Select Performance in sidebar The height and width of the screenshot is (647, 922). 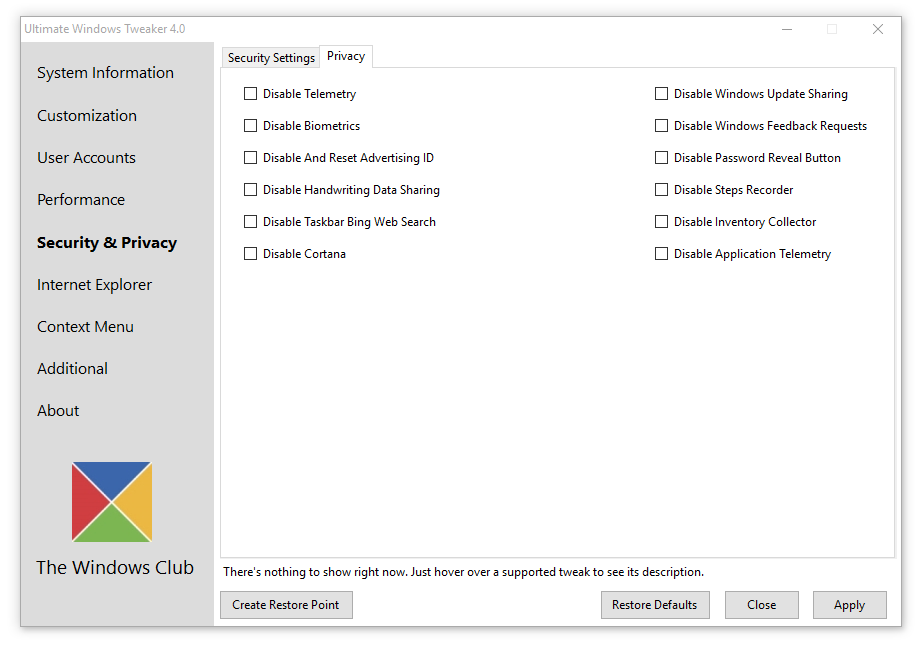81,200
